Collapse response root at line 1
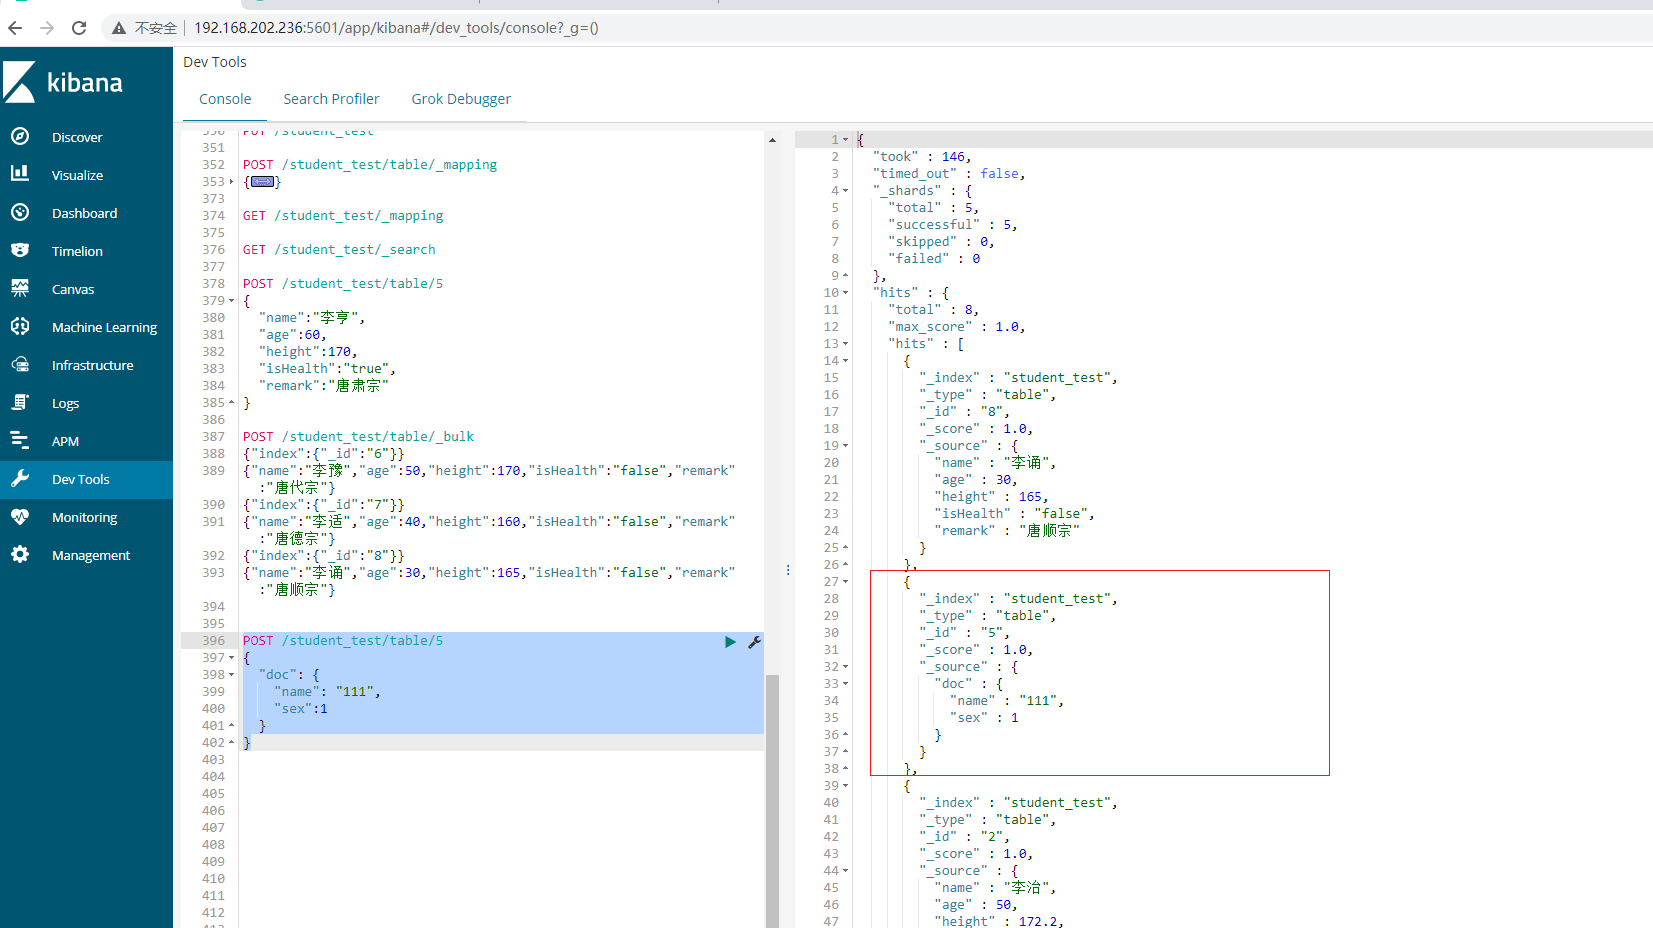 coord(846,140)
